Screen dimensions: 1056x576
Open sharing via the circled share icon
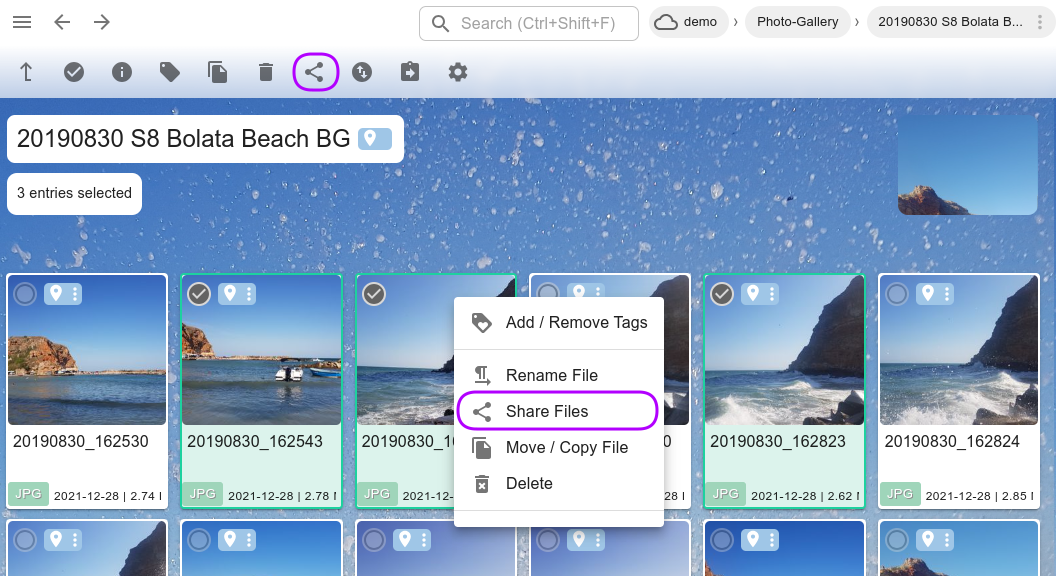[314, 71]
